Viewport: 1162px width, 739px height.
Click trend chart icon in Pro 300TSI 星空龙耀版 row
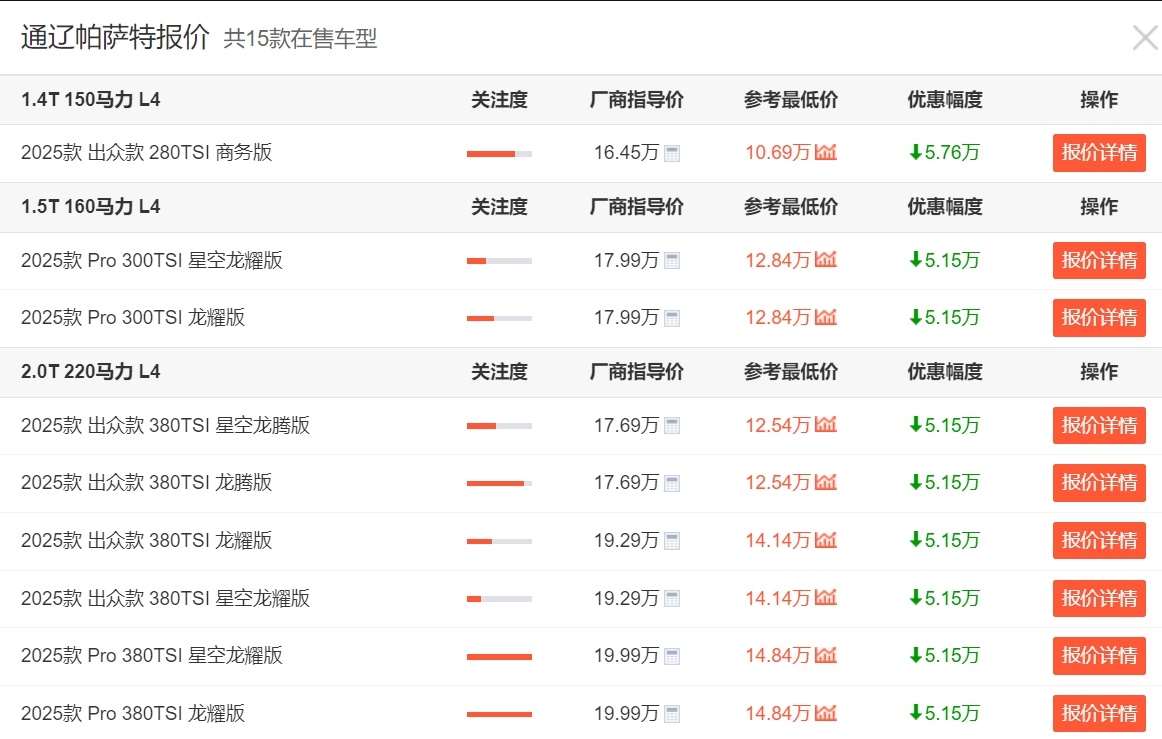click(826, 259)
